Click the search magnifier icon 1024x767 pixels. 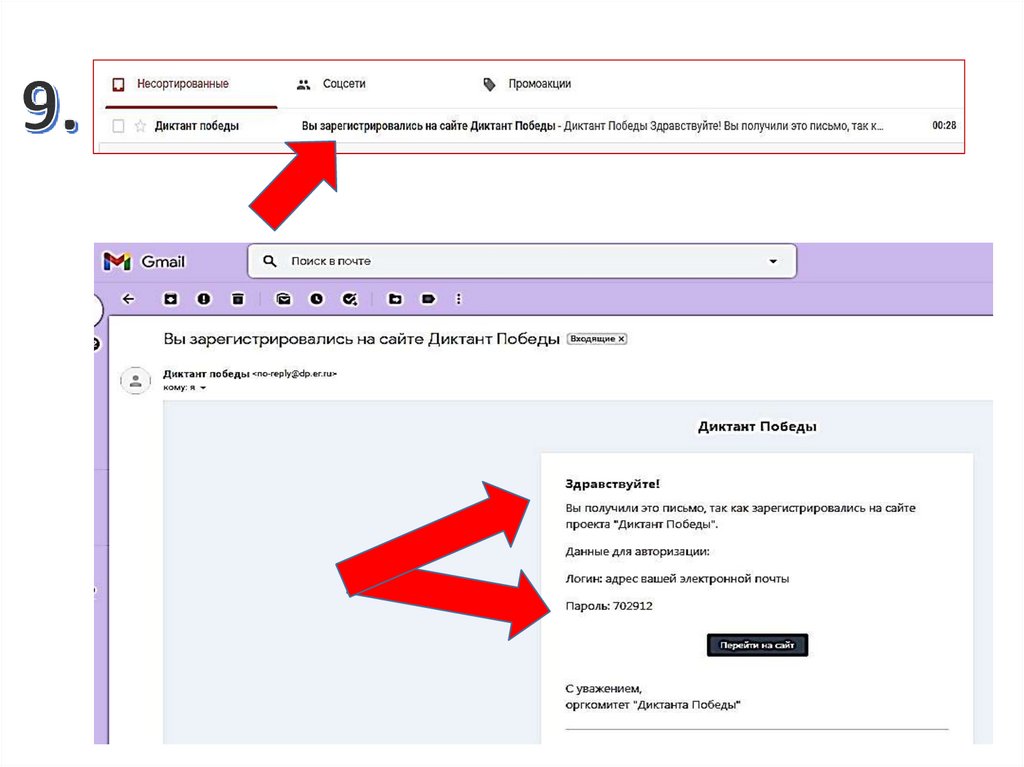270,261
